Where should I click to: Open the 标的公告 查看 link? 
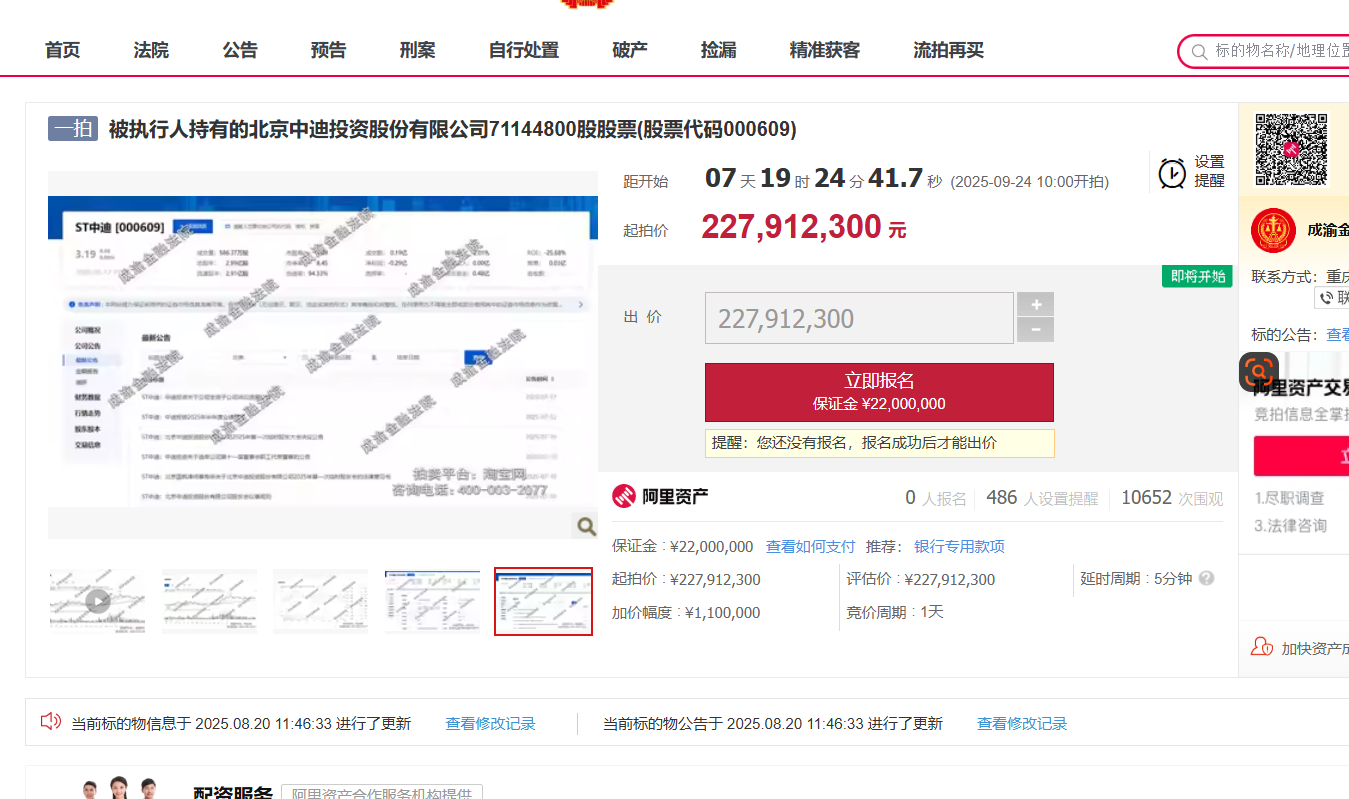1337,335
